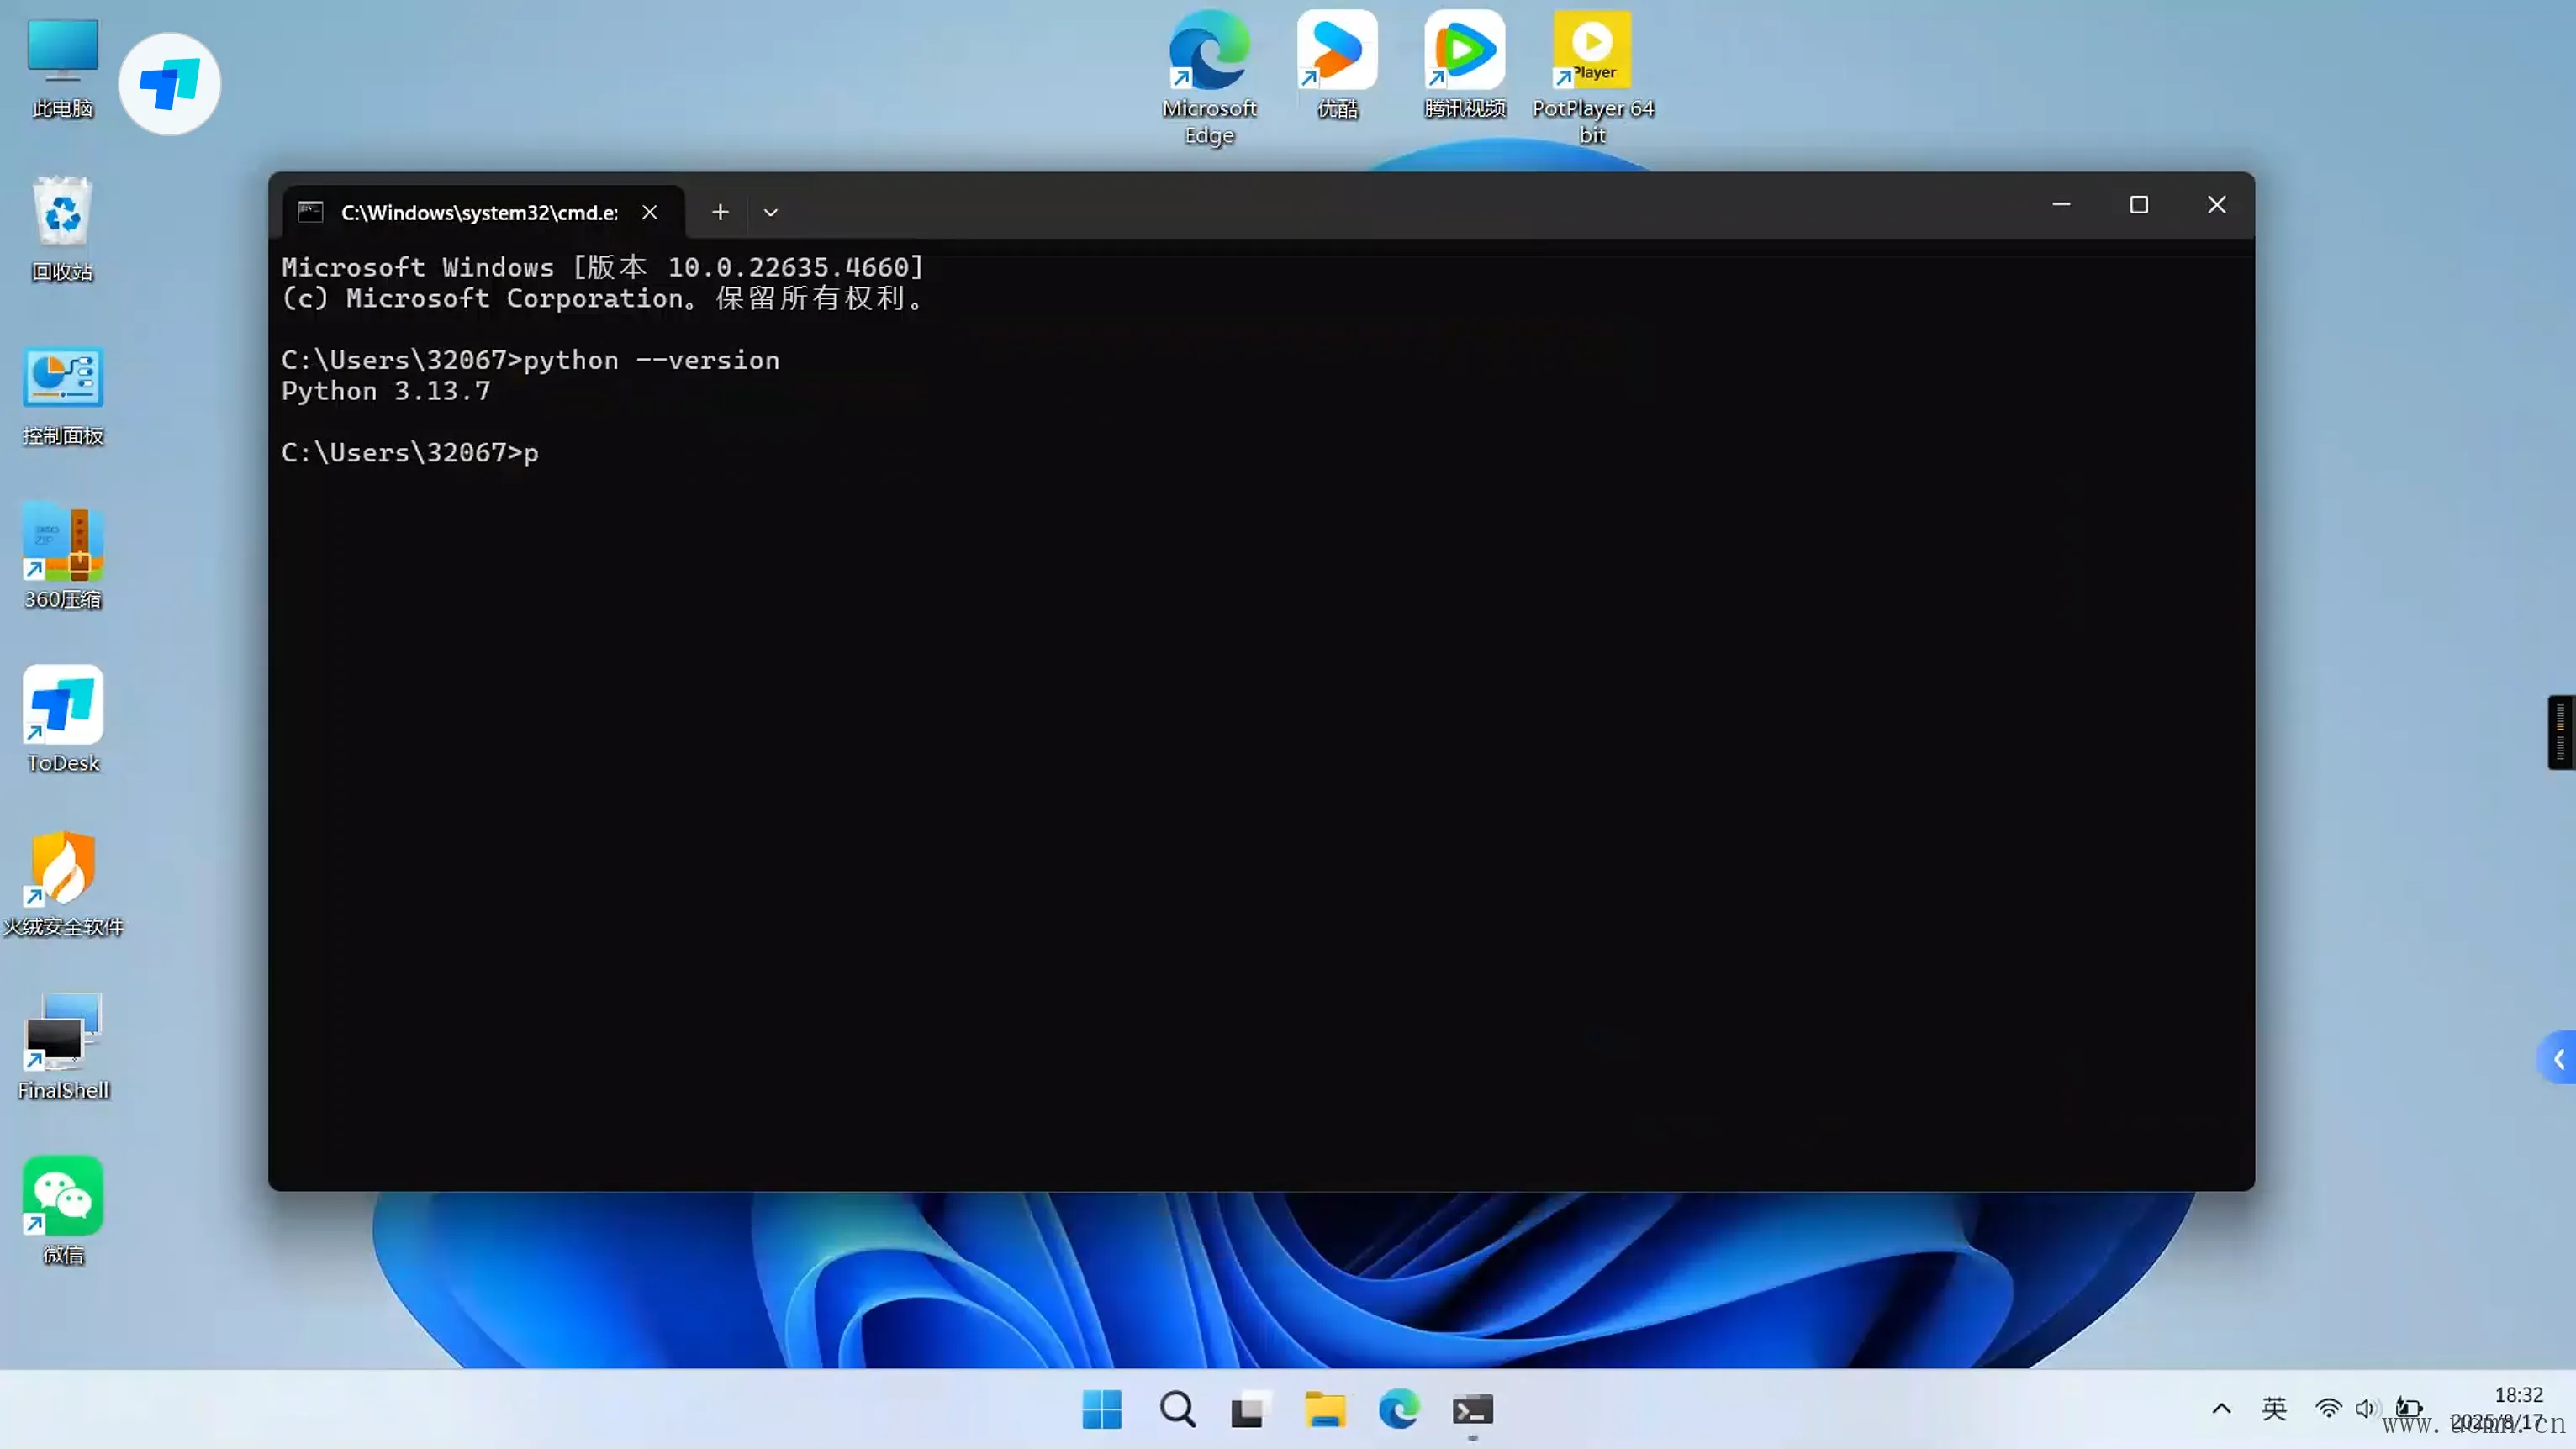
Task: Add a new terminal tab
Action: click(720, 212)
